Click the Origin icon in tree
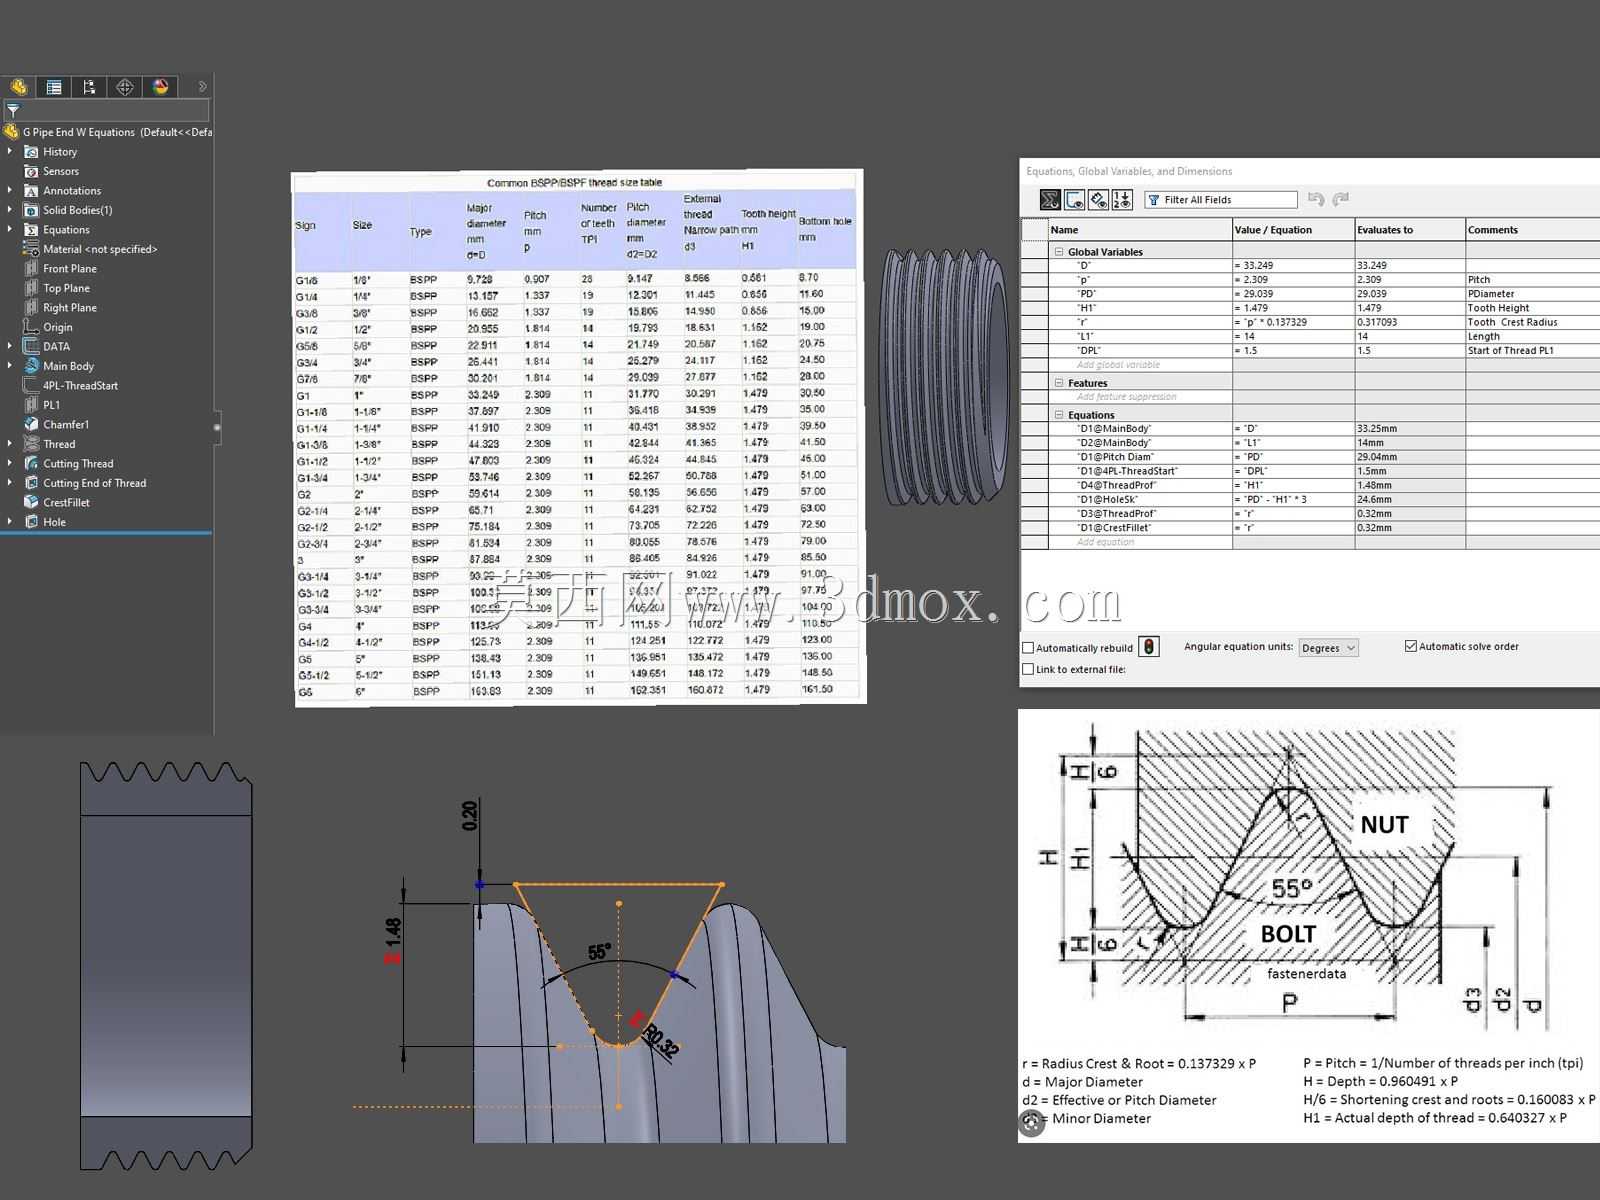The height and width of the screenshot is (1200, 1600). [32, 327]
